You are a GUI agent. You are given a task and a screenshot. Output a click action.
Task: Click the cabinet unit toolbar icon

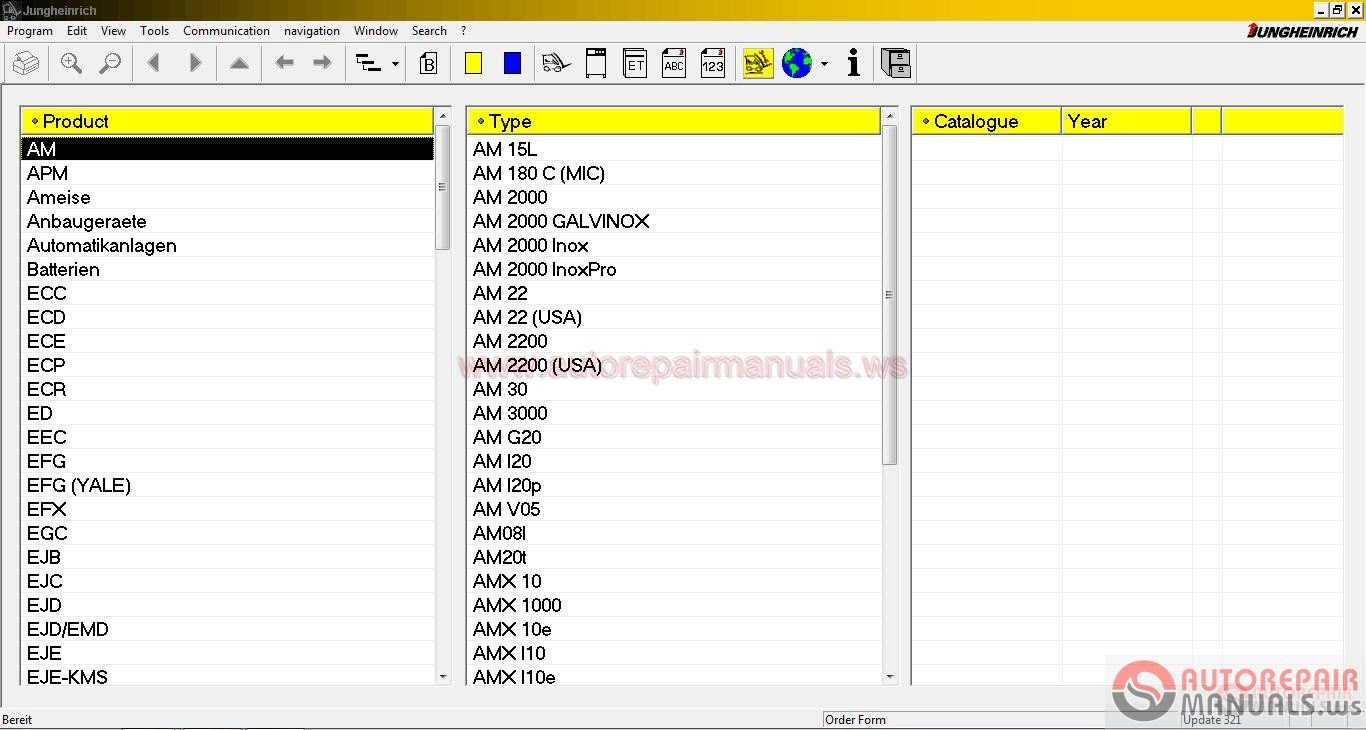pos(596,63)
